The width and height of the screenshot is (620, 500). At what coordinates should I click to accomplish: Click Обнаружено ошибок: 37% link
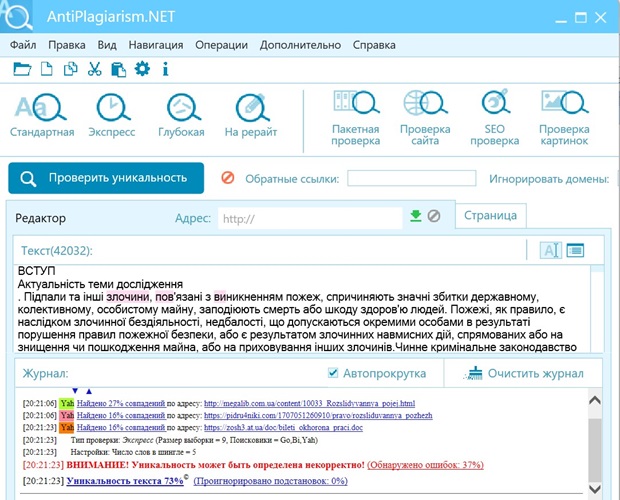pos(425,465)
